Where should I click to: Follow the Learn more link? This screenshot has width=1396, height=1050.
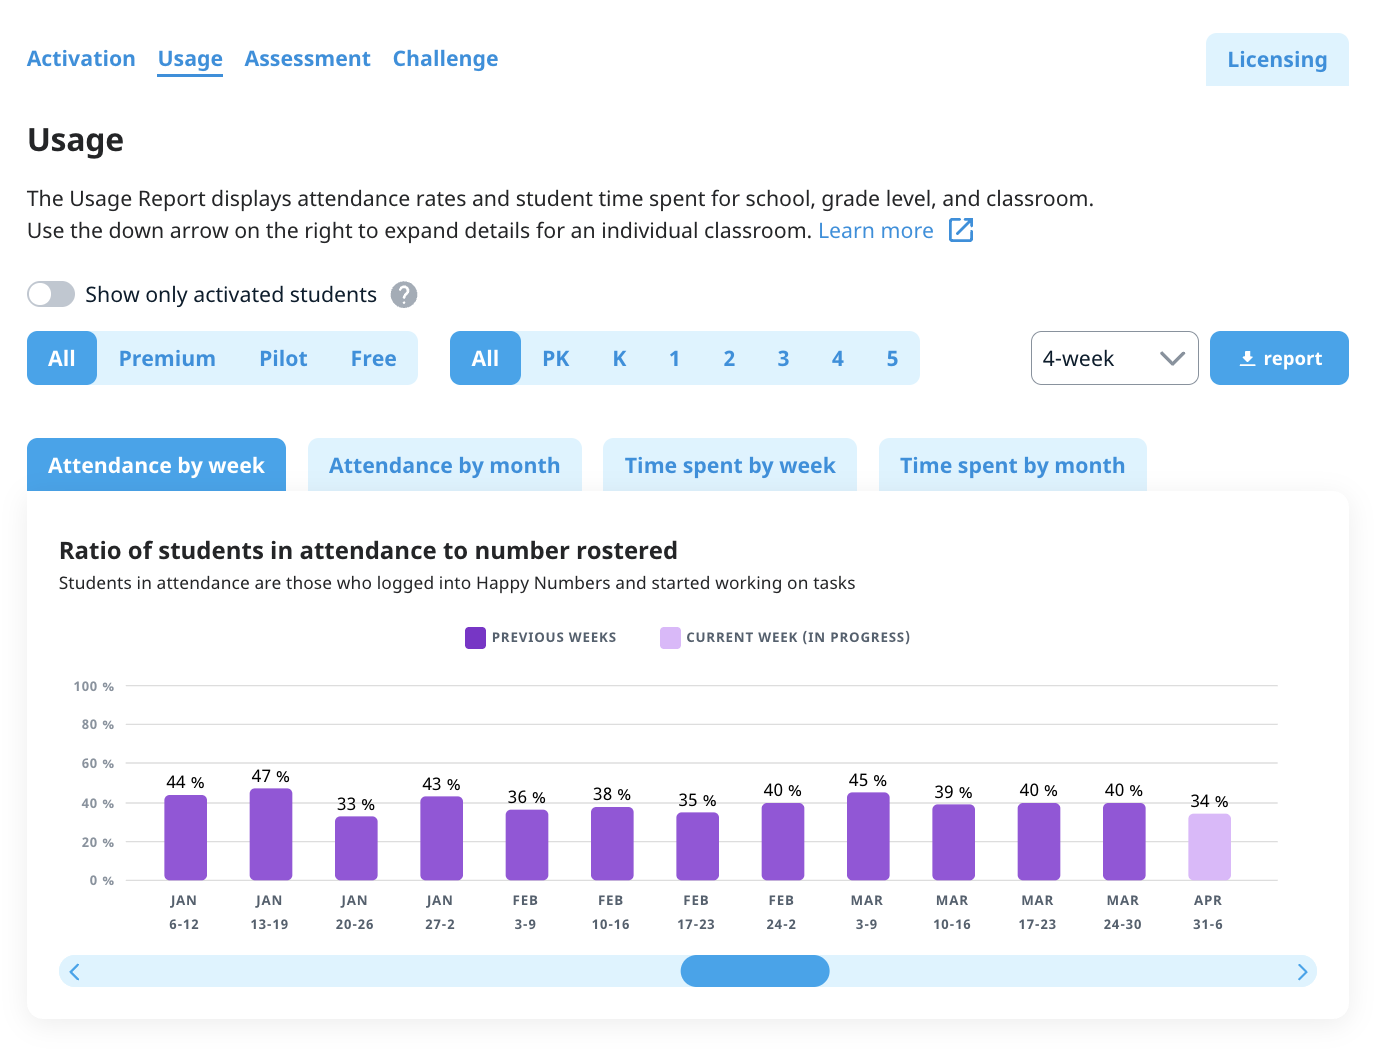tap(875, 231)
